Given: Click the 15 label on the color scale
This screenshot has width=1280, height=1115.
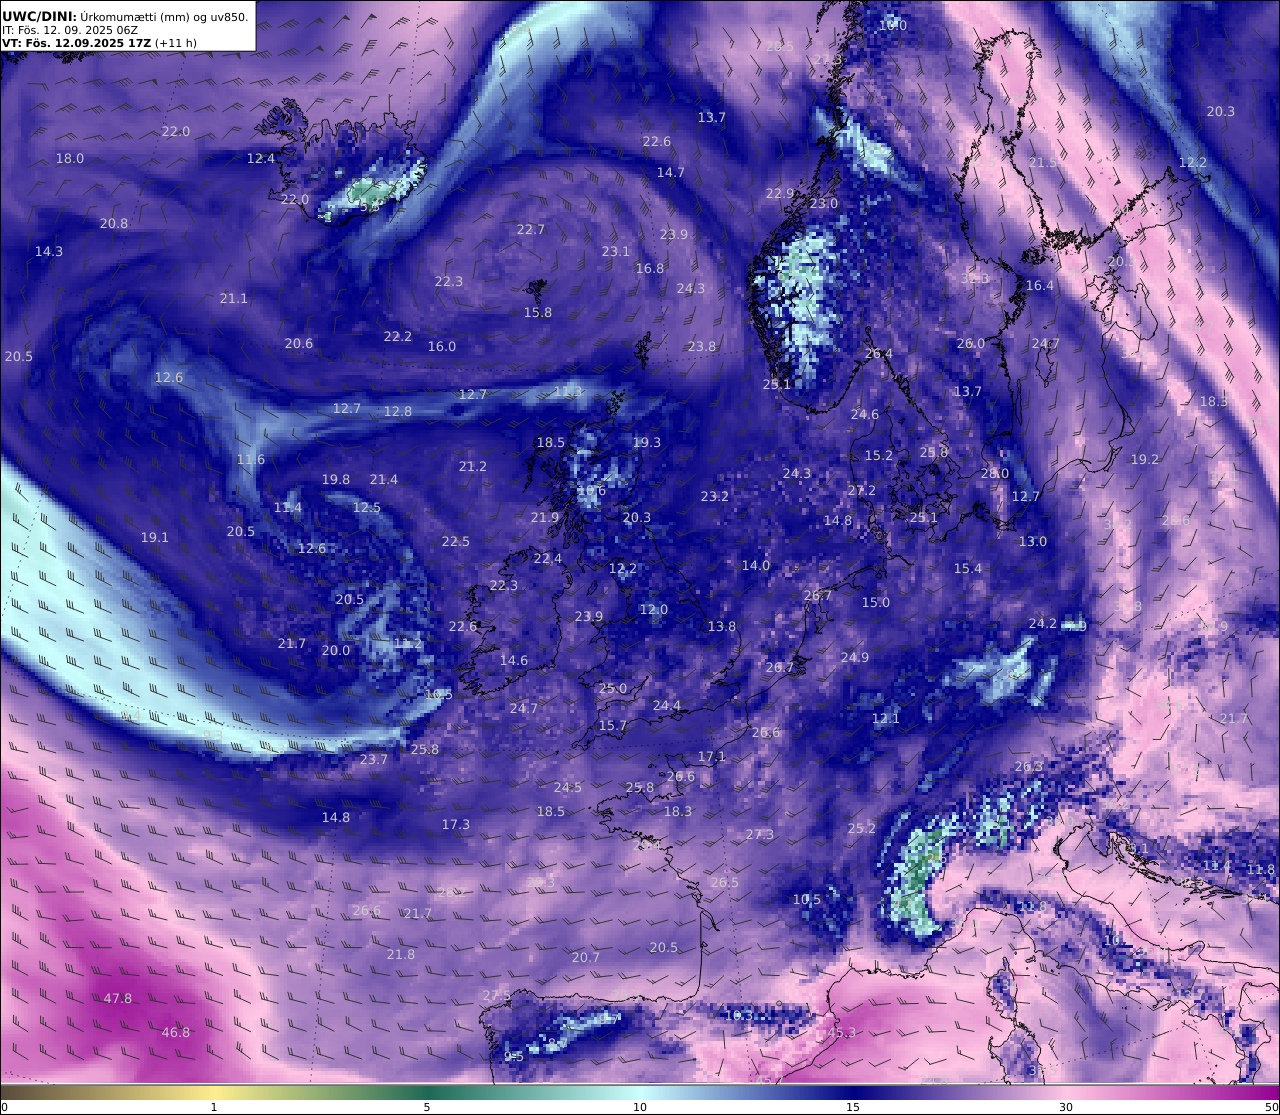Looking at the screenshot, I should tap(853, 1107).
